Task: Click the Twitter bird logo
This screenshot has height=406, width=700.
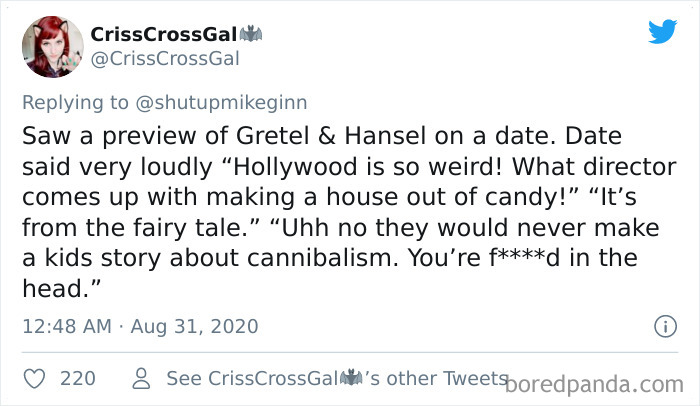Action: pyautogui.click(x=662, y=32)
